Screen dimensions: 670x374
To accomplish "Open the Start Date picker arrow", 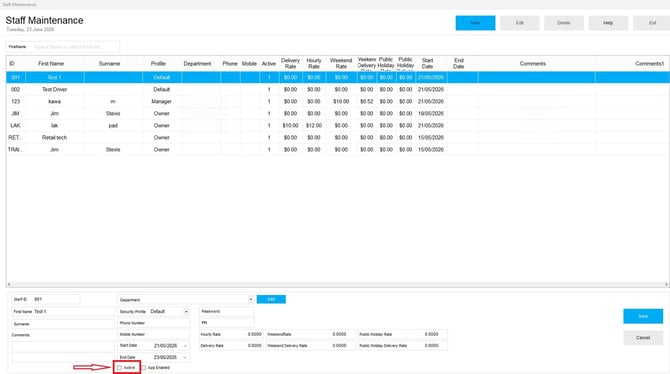I will pyautogui.click(x=185, y=345).
